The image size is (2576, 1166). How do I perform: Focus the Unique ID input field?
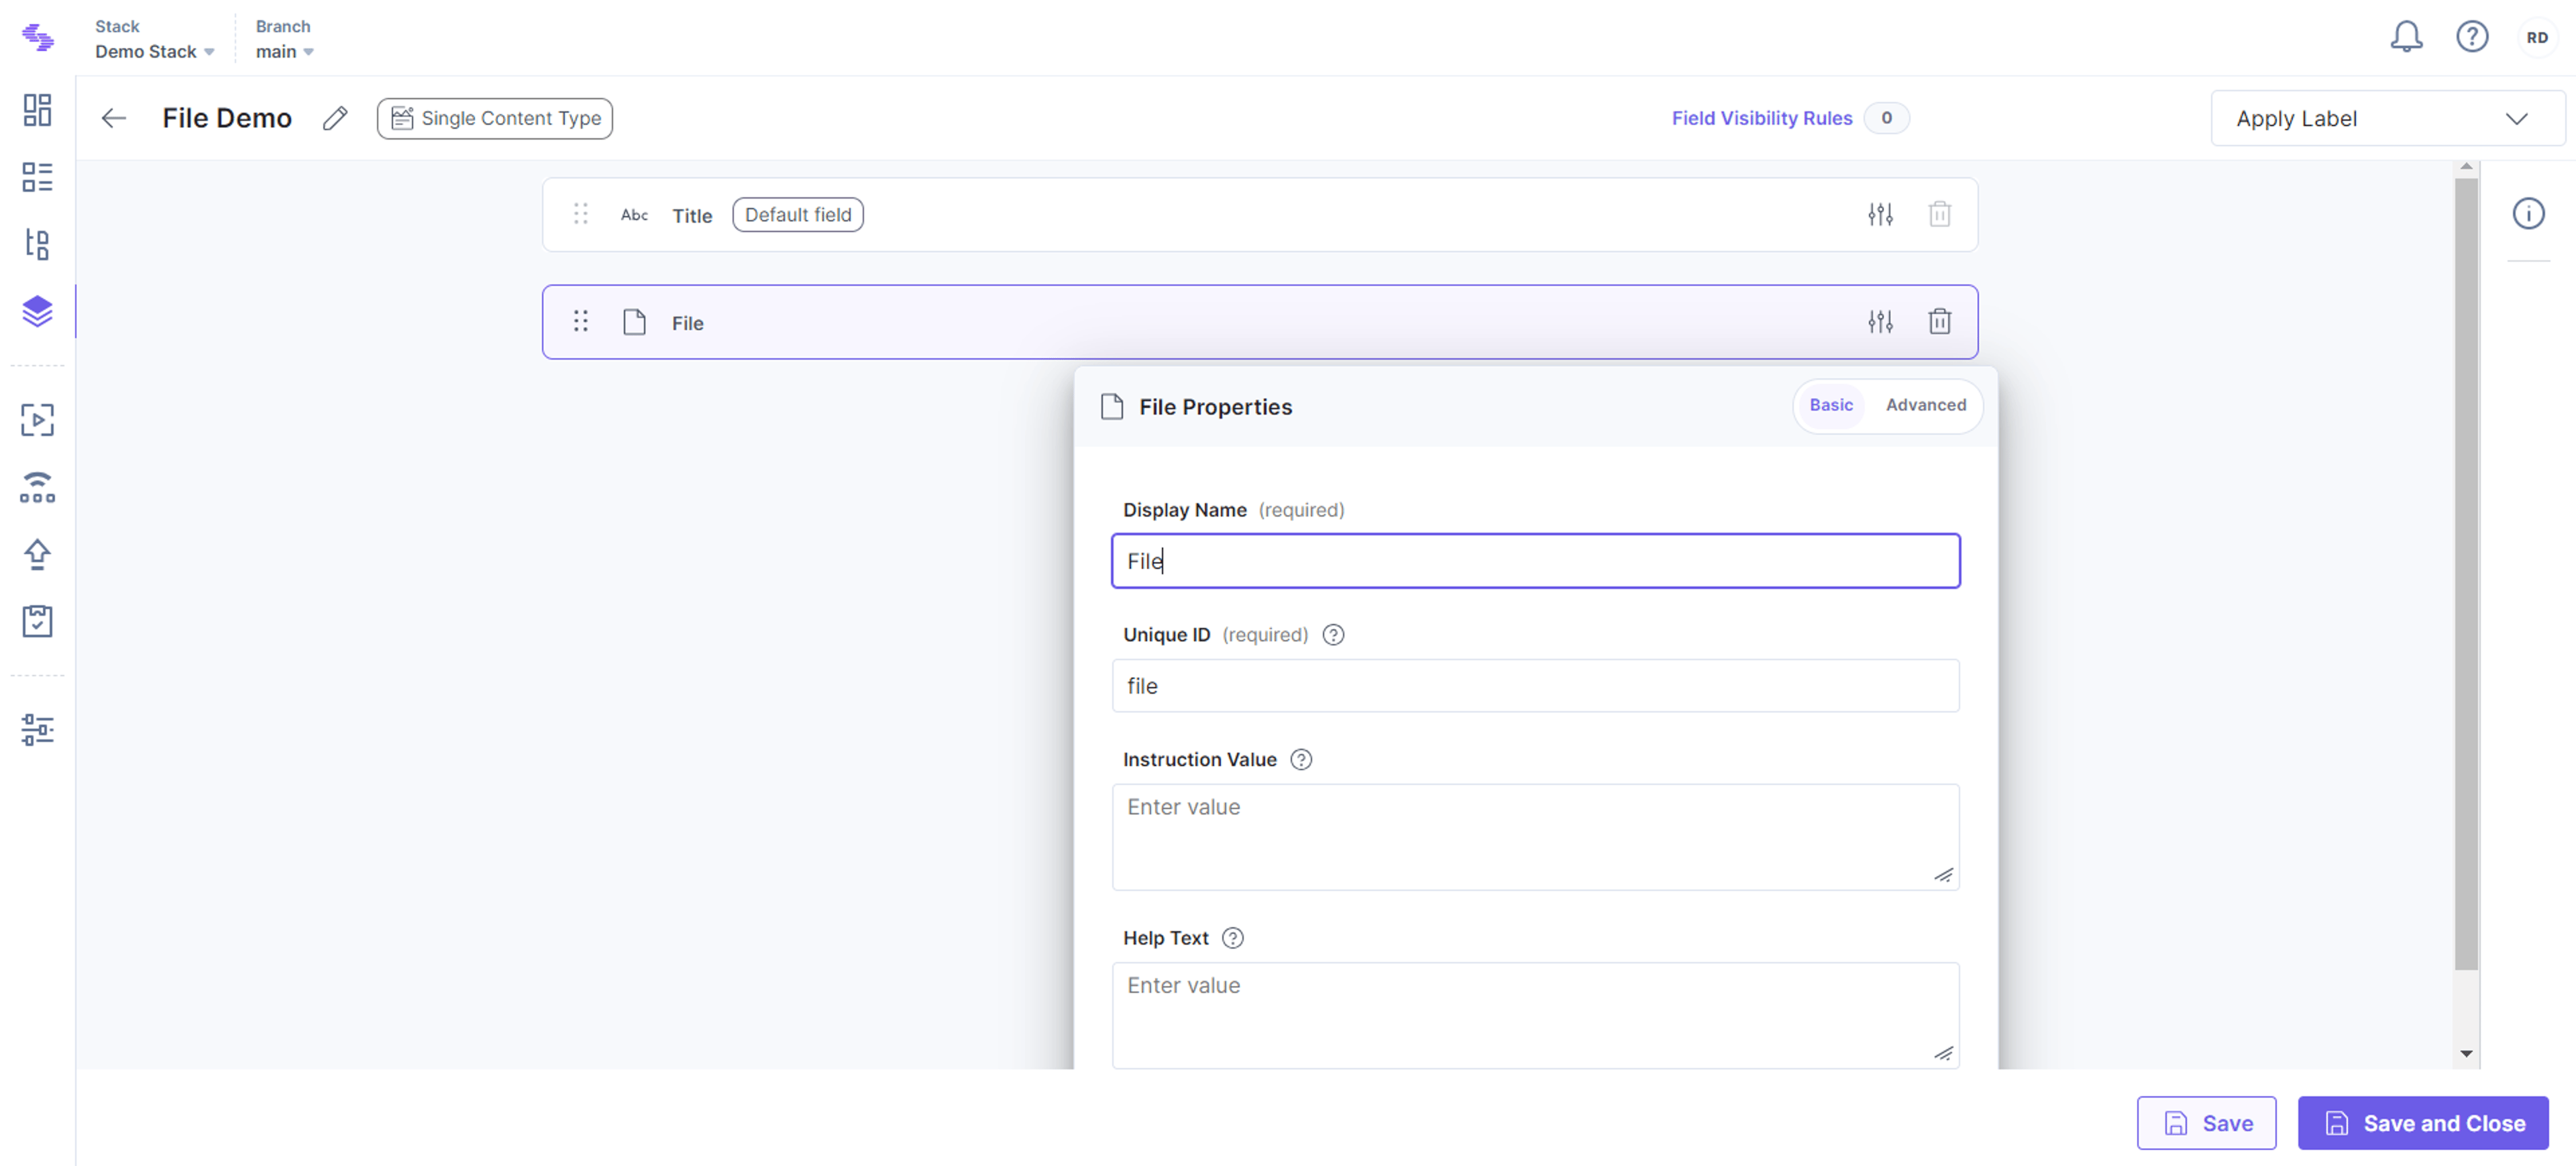tap(1535, 686)
